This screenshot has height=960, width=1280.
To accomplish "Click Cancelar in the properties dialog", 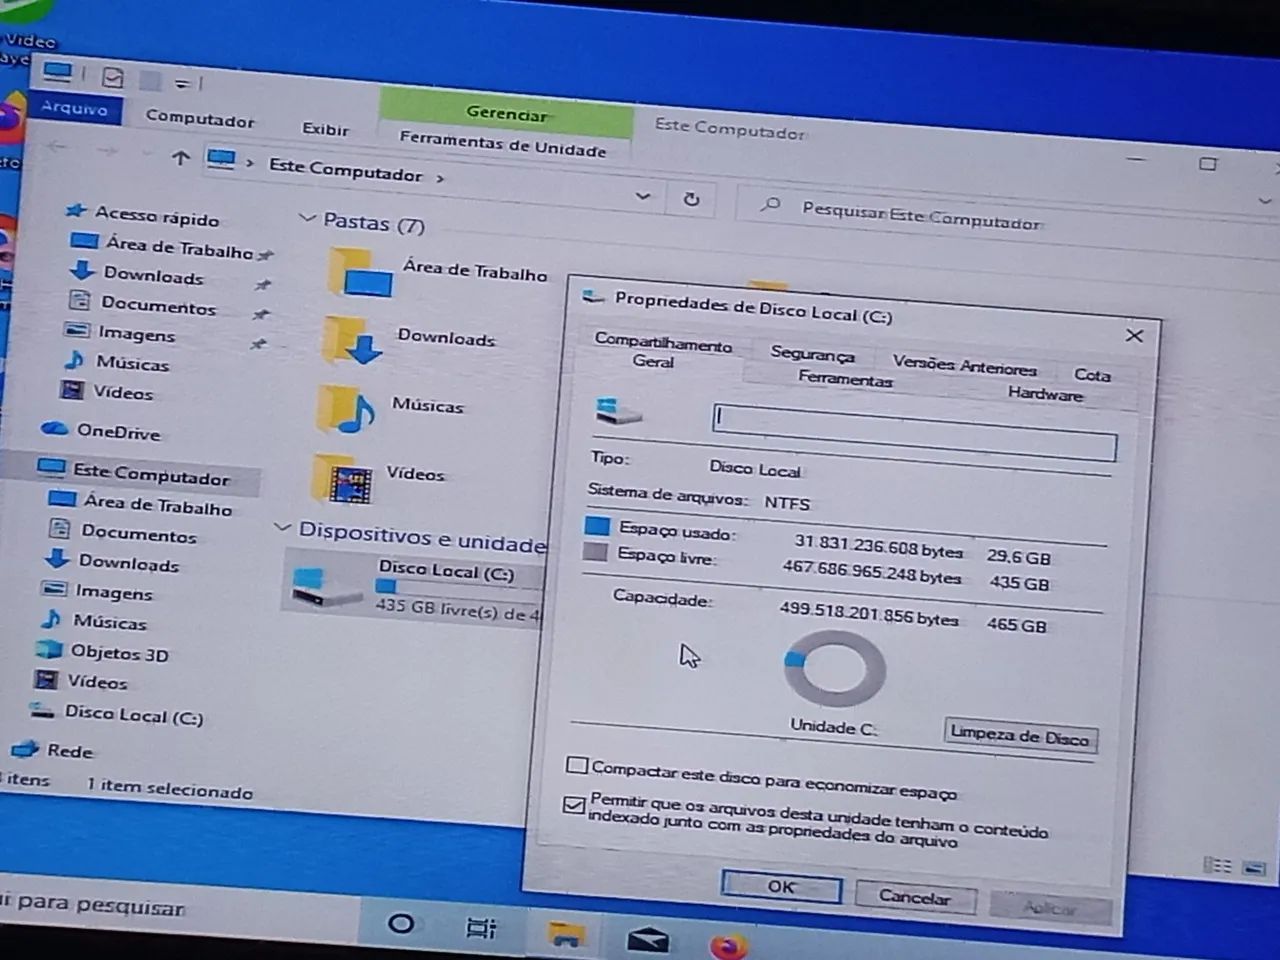I will pos(914,897).
